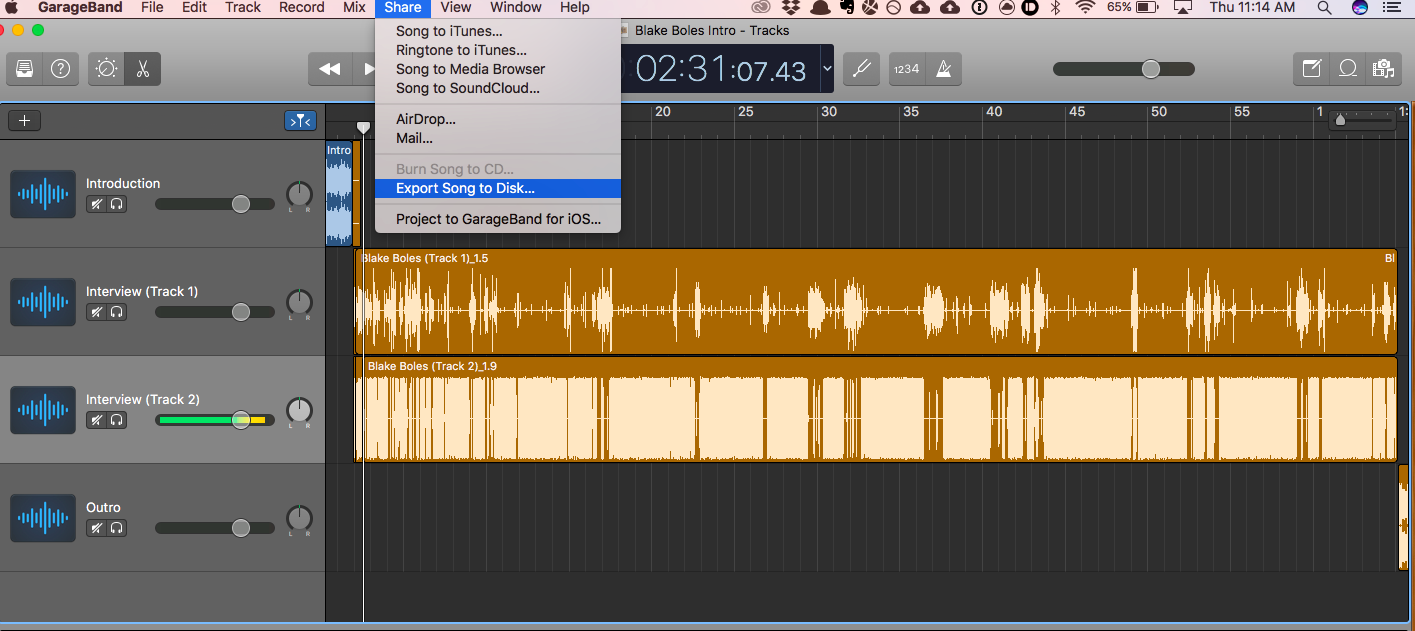Open the Media Browser button
The image size is (1415, 631).
pos(1384,69)
